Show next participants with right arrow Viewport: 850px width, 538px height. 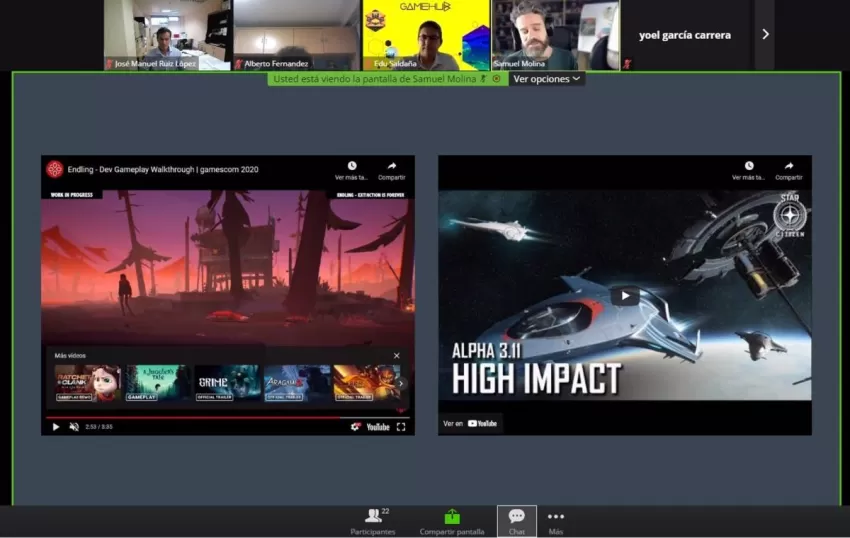(765, 34)
